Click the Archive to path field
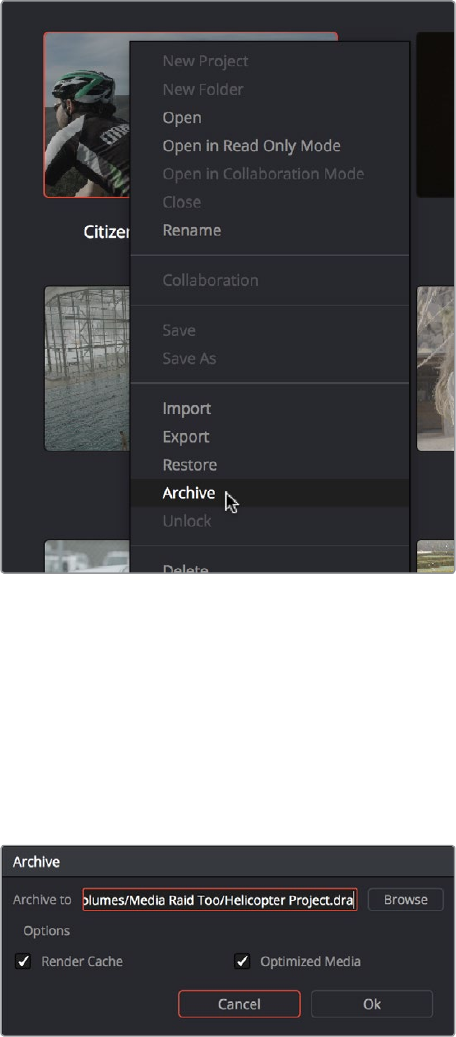Screen dimensions: 456x1037 220,899
